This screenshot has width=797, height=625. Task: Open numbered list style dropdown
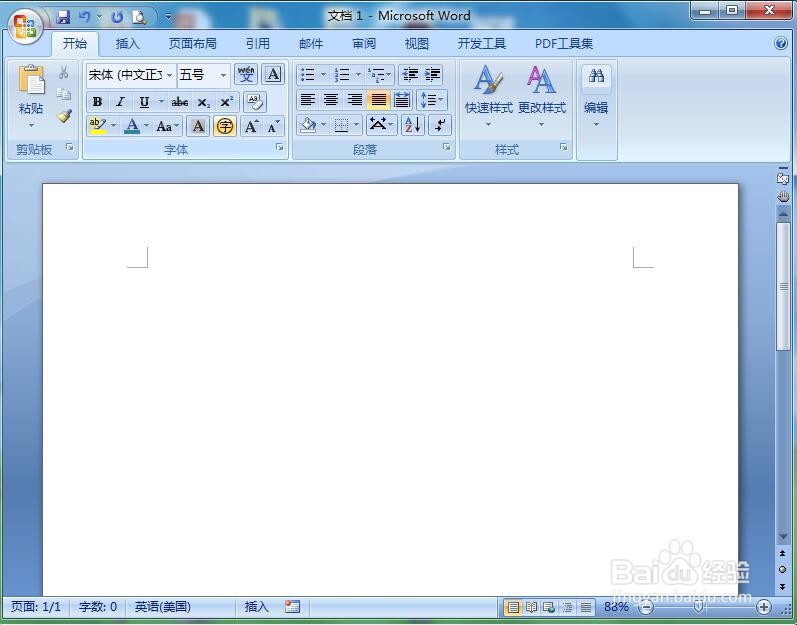(358, 75)
